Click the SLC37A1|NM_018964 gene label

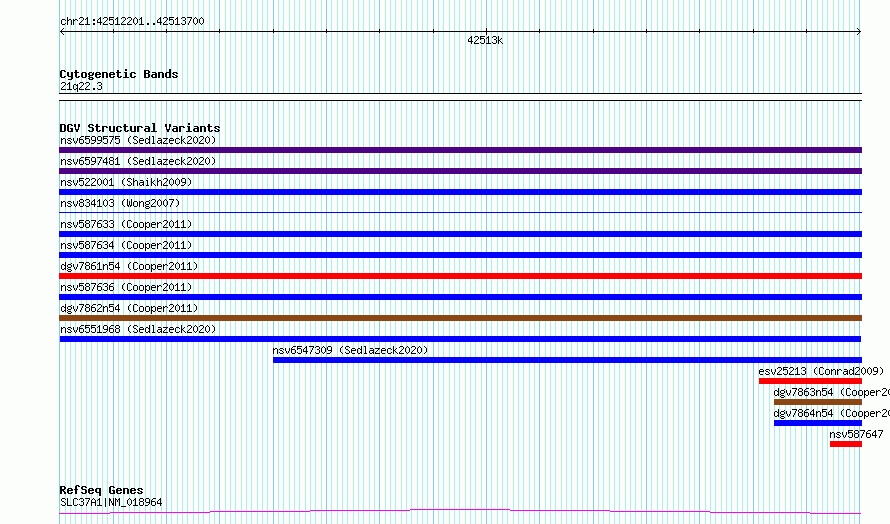(111, 502)
